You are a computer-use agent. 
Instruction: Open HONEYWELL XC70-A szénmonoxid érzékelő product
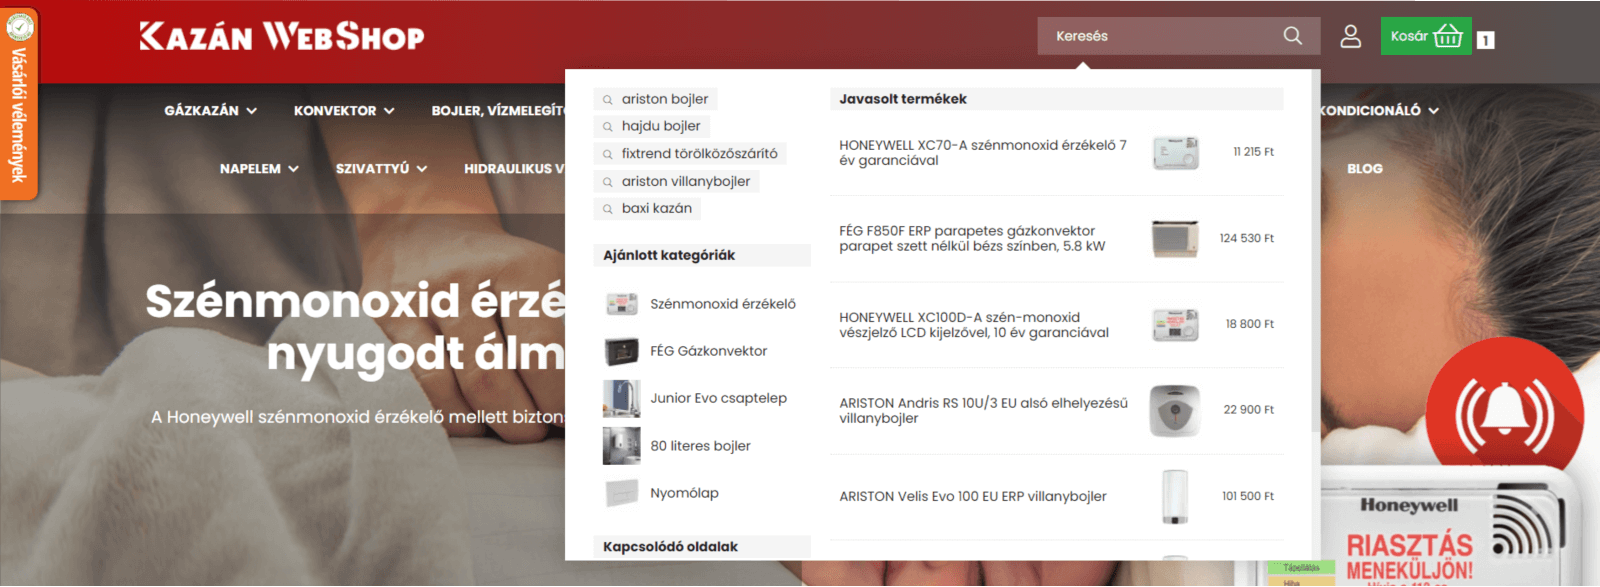983,153
